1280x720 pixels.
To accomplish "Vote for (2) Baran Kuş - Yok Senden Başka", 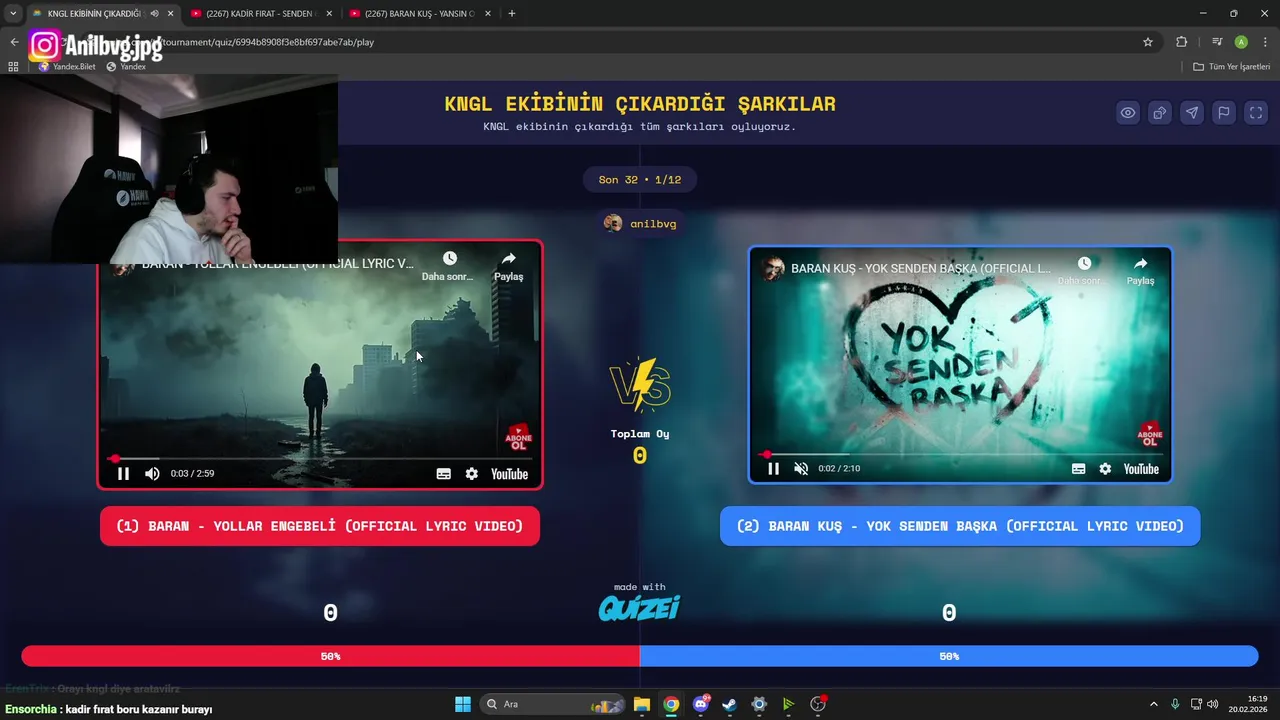I will 960,526.
